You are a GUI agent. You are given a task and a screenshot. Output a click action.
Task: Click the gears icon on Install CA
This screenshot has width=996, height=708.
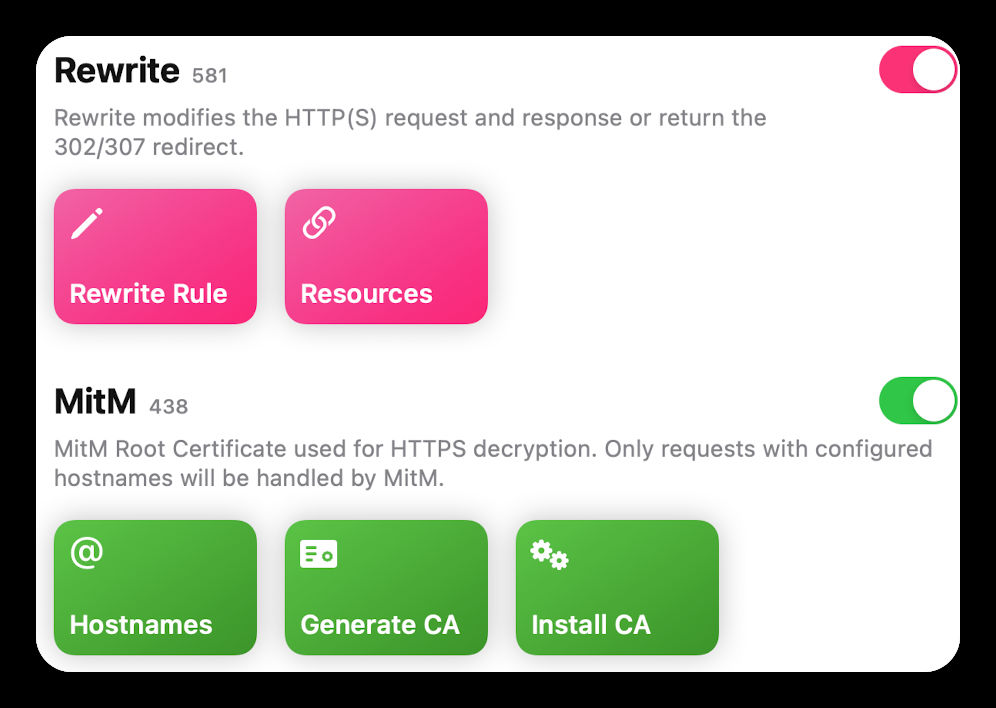(549, 554)
